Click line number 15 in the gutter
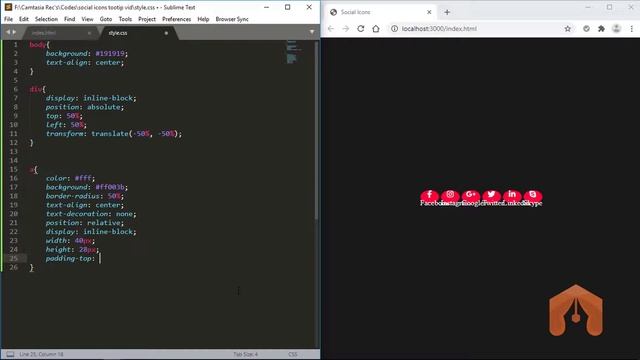 coord(13,169)
